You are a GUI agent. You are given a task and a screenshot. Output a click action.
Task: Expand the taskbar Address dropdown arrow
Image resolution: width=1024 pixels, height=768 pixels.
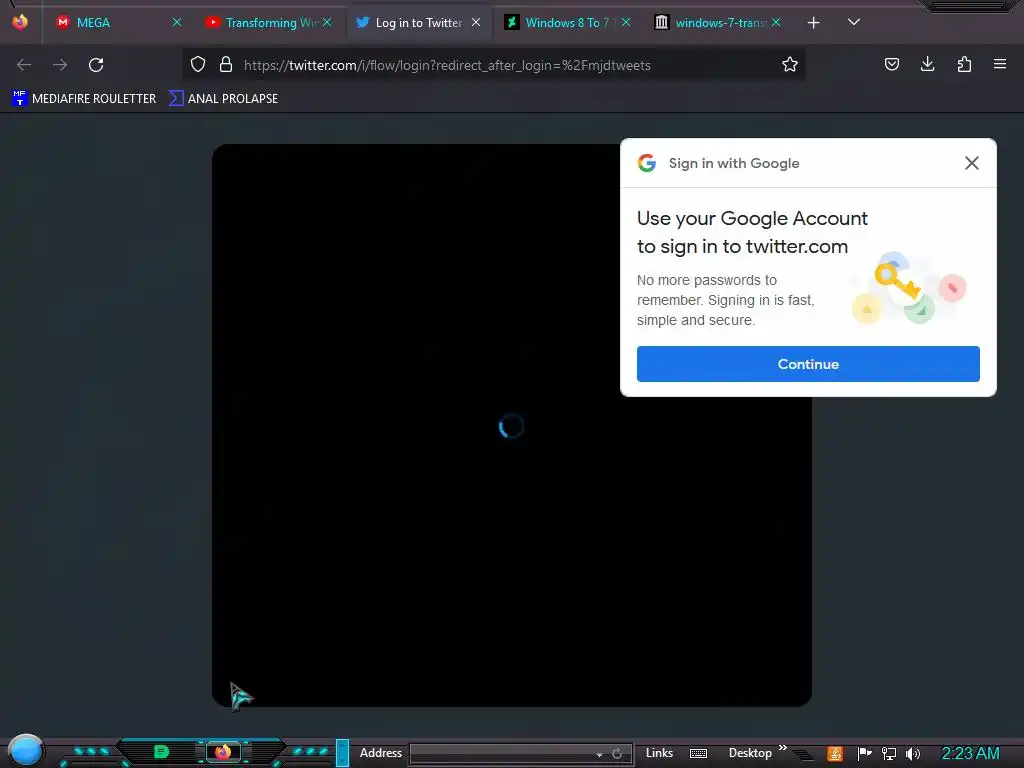click(x=599, y=754)
